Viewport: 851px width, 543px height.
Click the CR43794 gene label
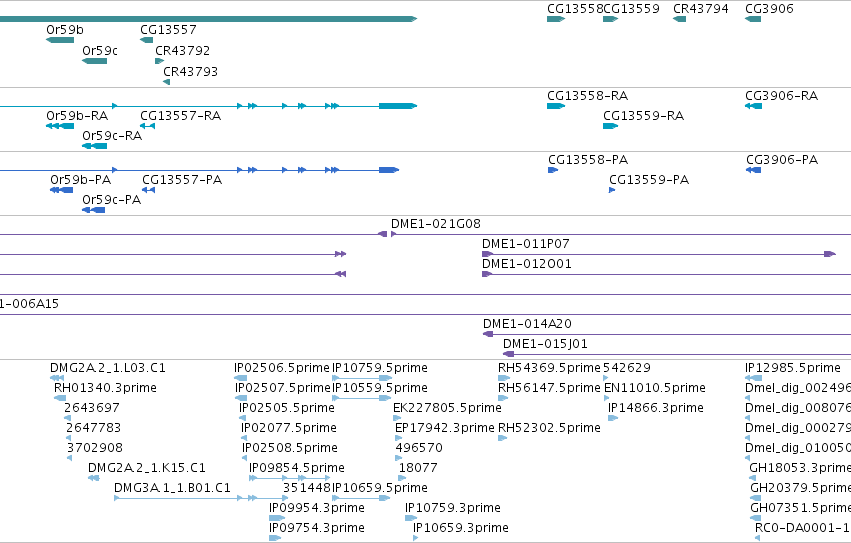click(x=701, y=9)
